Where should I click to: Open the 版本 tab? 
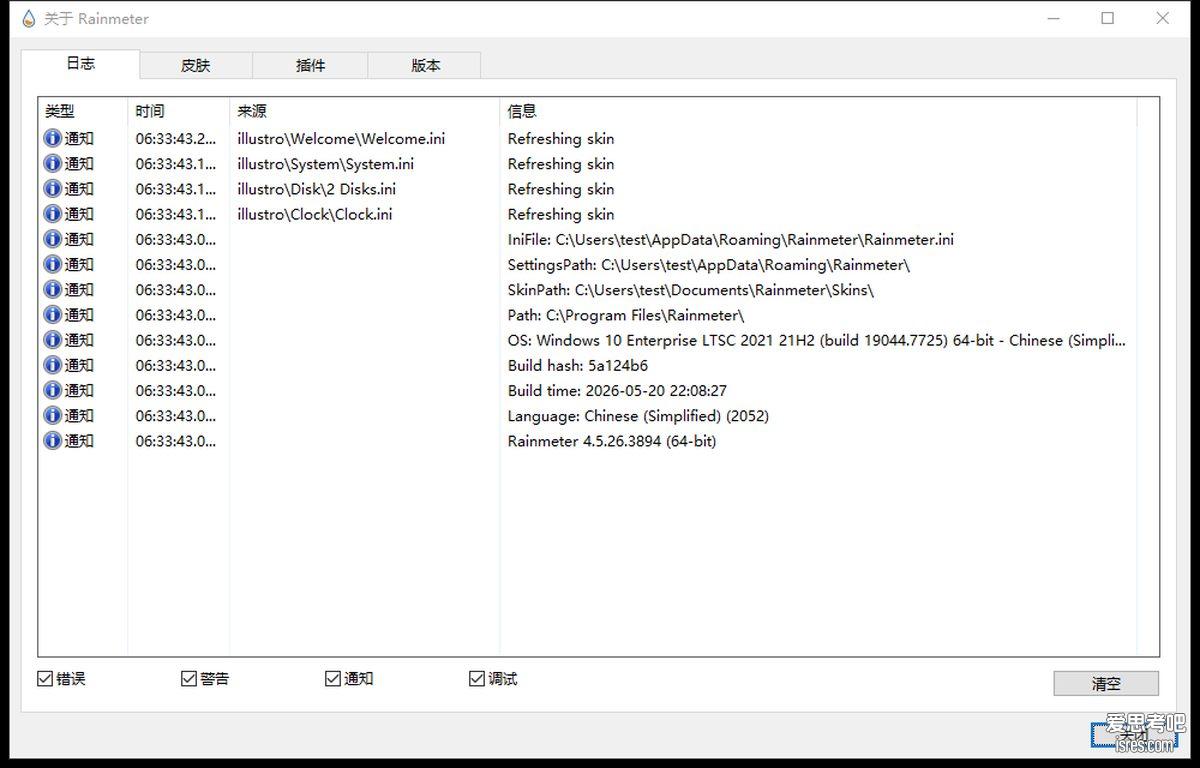point(425,66)
